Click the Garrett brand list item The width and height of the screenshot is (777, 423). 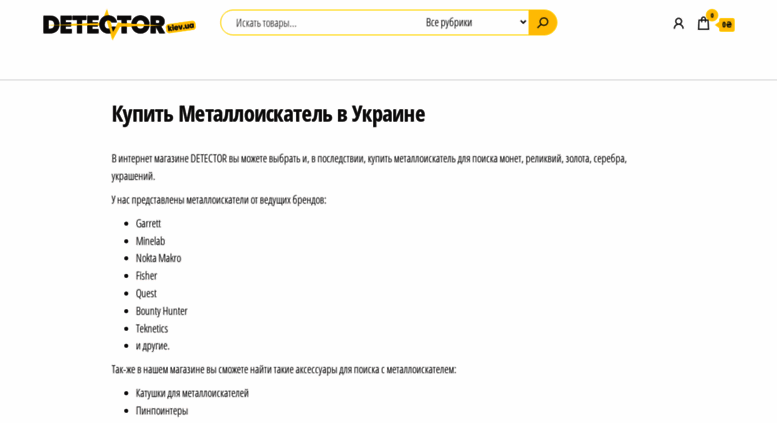coord(148,223)
